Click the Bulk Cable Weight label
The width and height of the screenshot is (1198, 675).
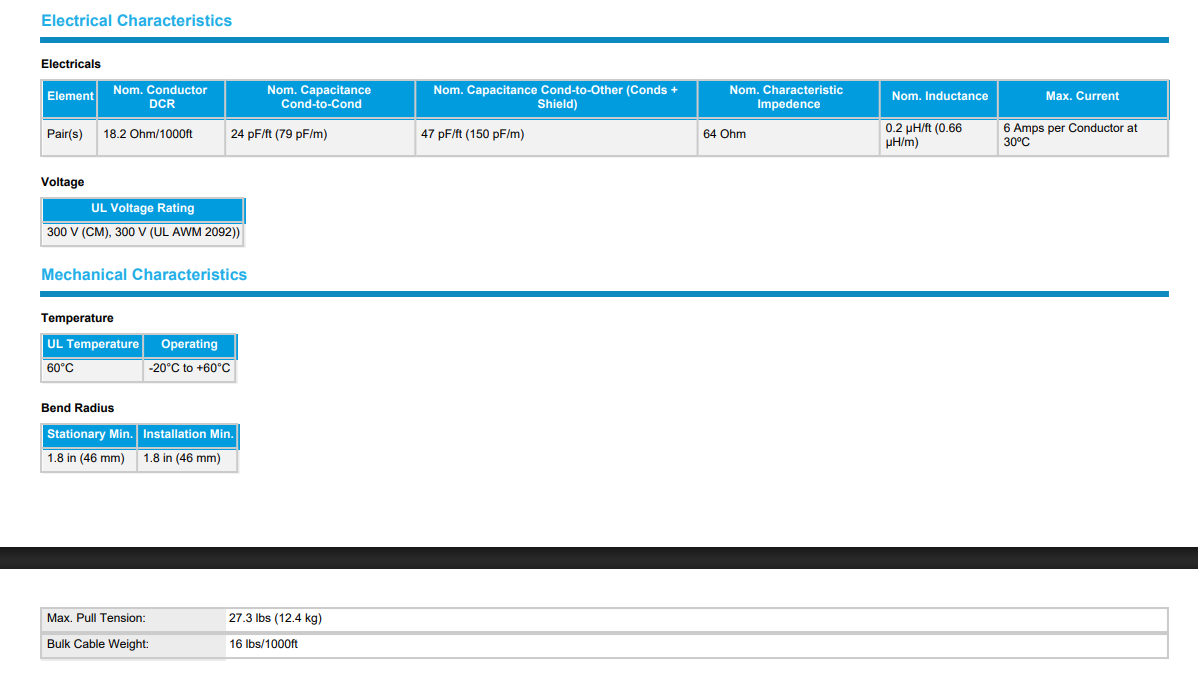98,644
